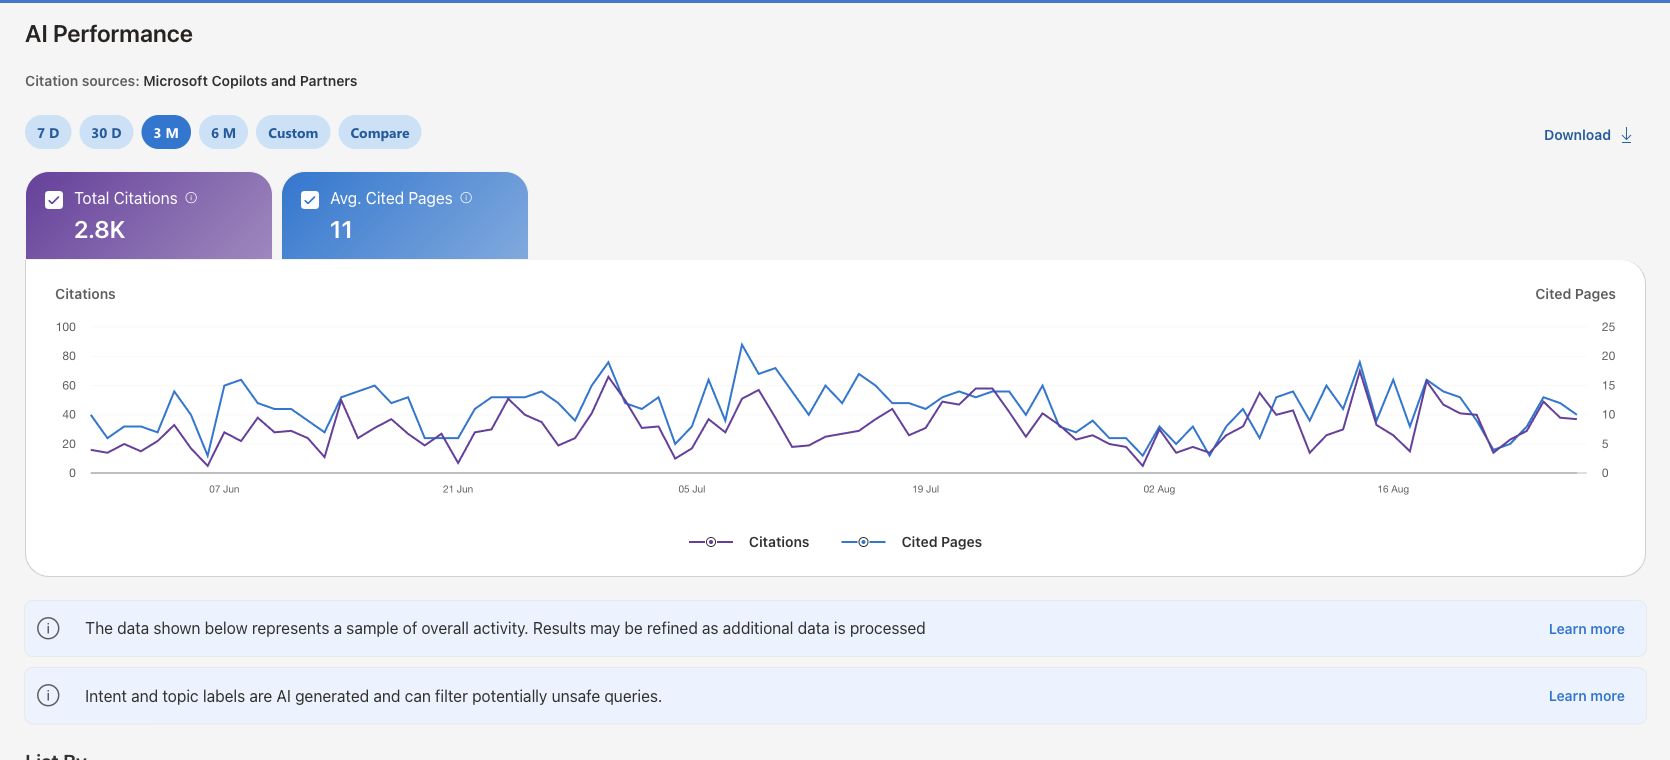1670x760 pixels.
Task: Open the Custom date range option
Action: 293,133
